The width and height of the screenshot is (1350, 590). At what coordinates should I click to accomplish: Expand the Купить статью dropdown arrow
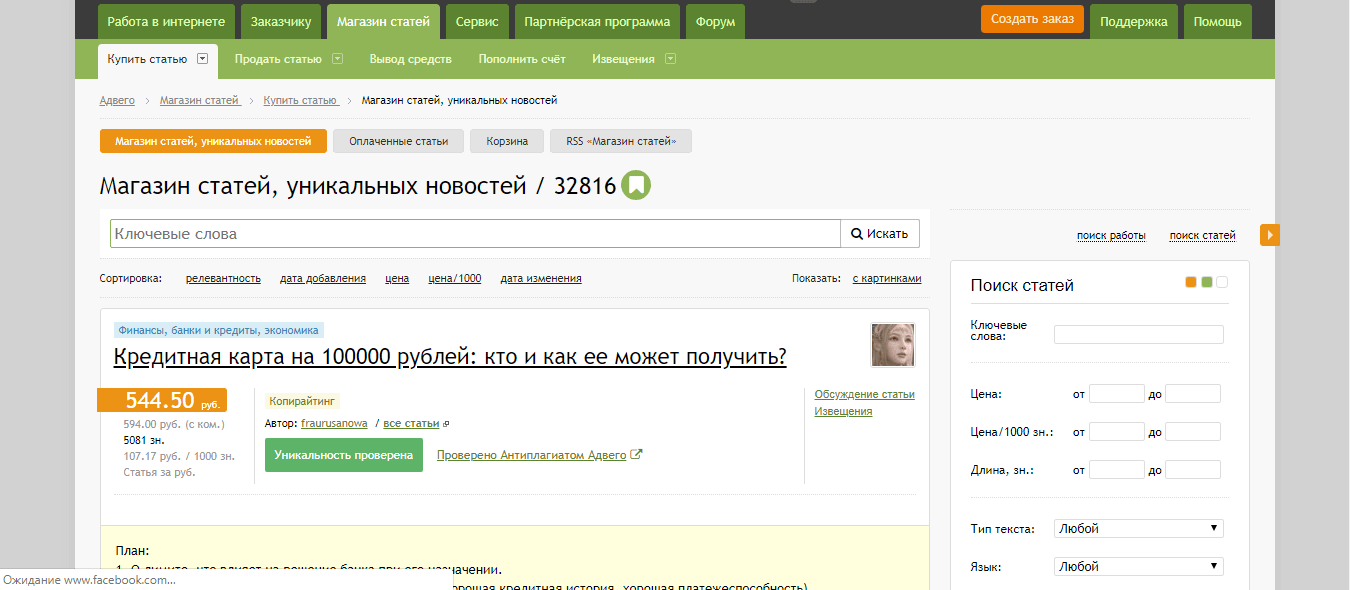click(202, 59)
